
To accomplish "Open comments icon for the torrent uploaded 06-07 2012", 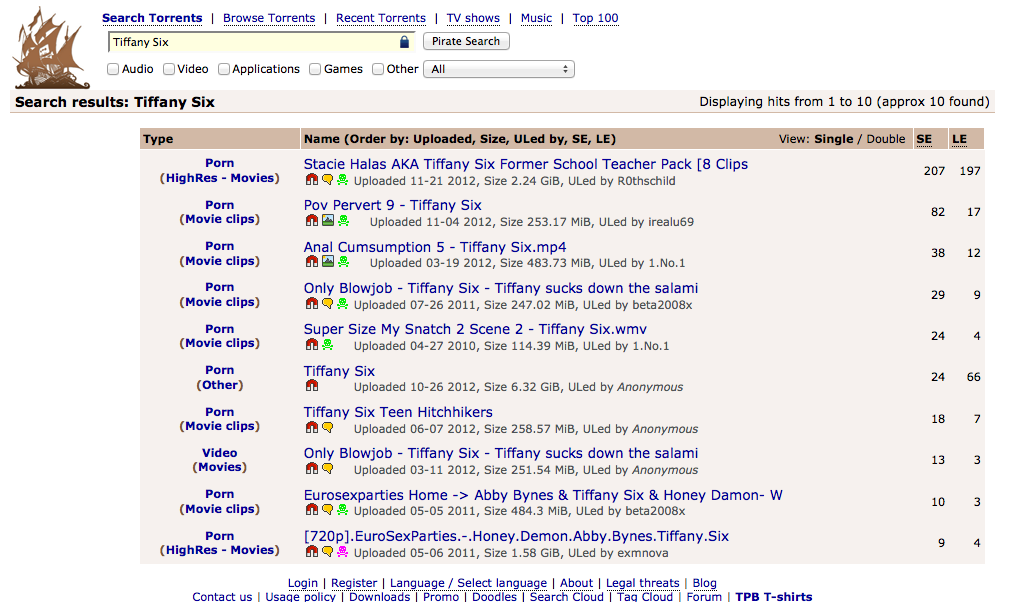I will point(328,428).
